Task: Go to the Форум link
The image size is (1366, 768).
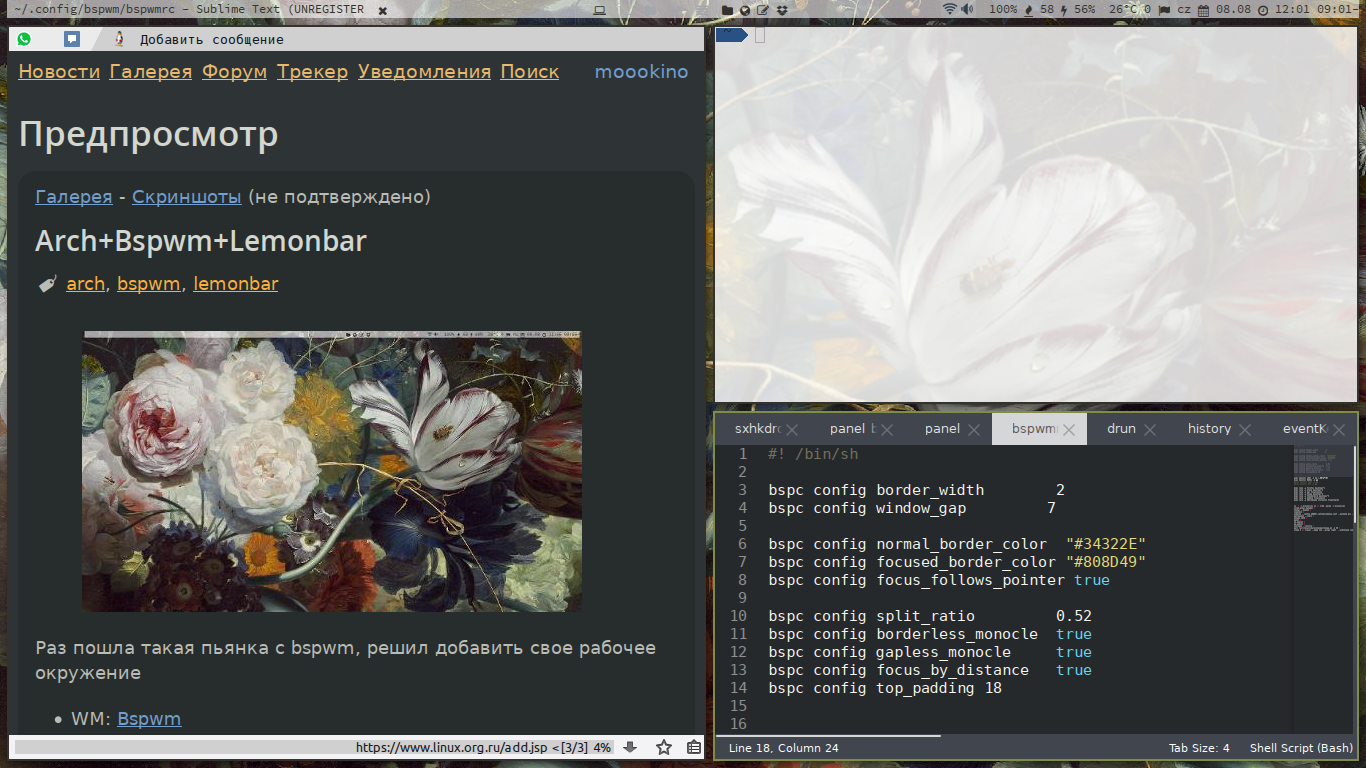Action: pyautogui.click(x=234, y=72)
